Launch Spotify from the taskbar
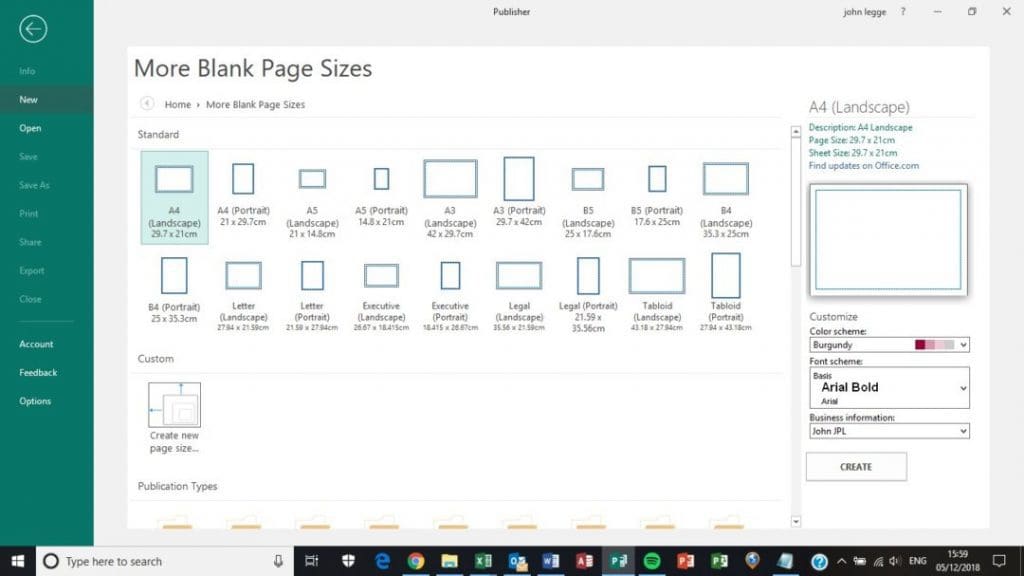1024x576 pixels. coord(653,562)
